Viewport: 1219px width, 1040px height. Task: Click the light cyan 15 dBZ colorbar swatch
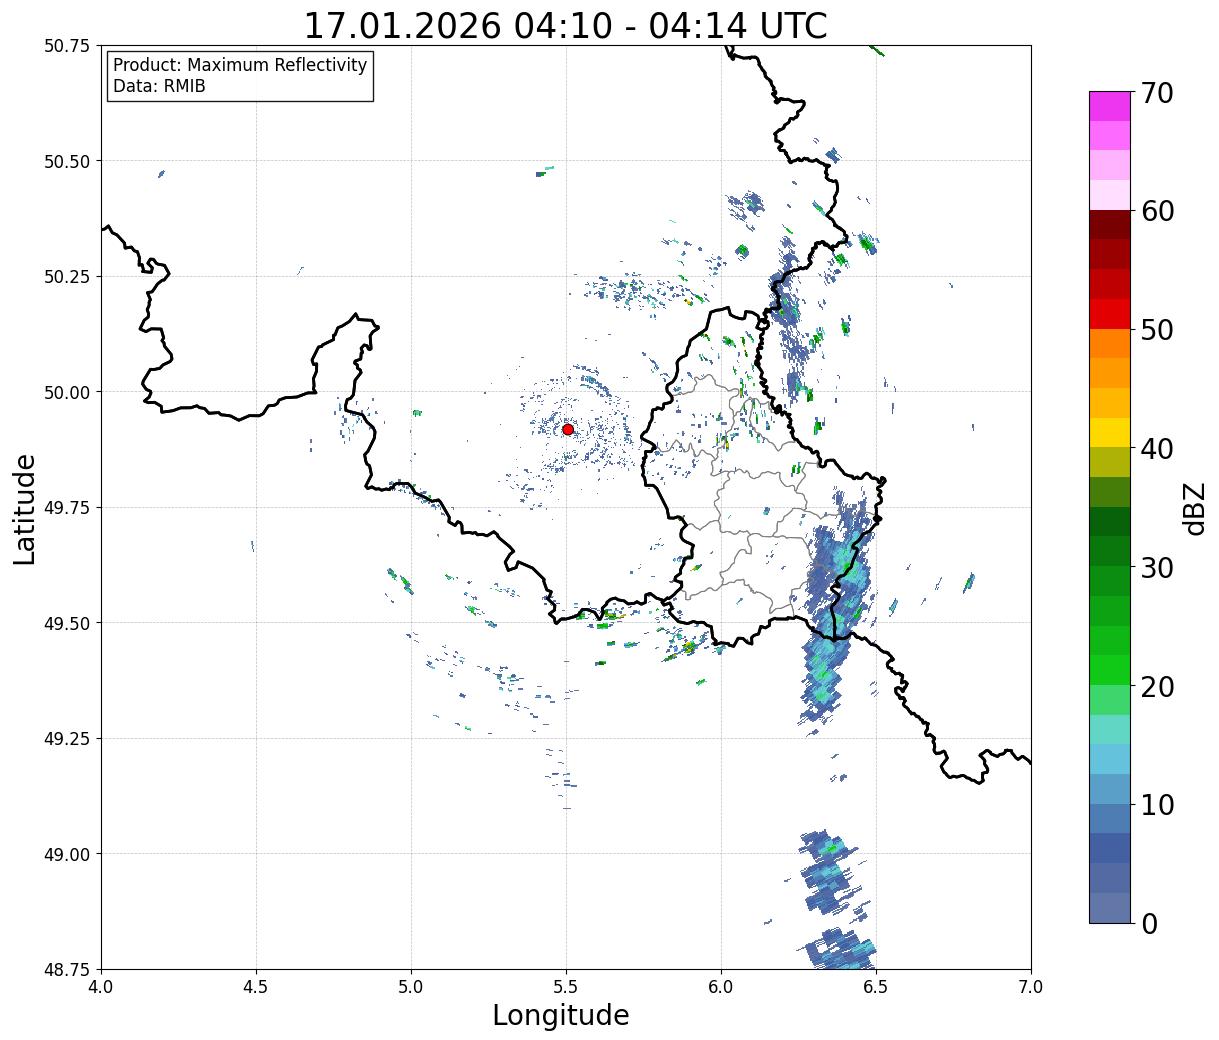[x=1110, y=730]
